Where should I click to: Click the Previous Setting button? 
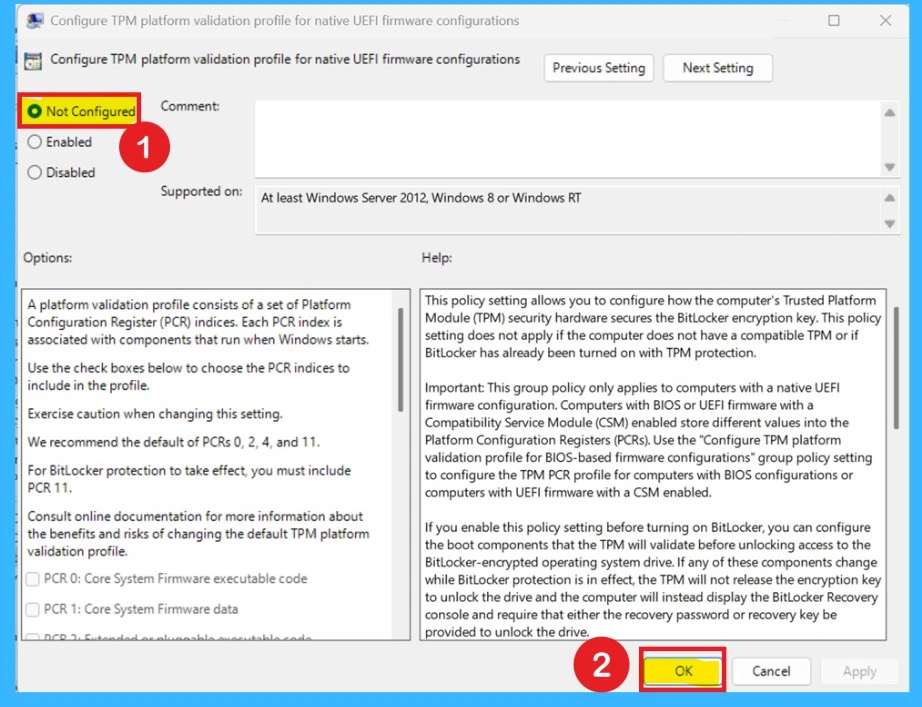[598, 68]
